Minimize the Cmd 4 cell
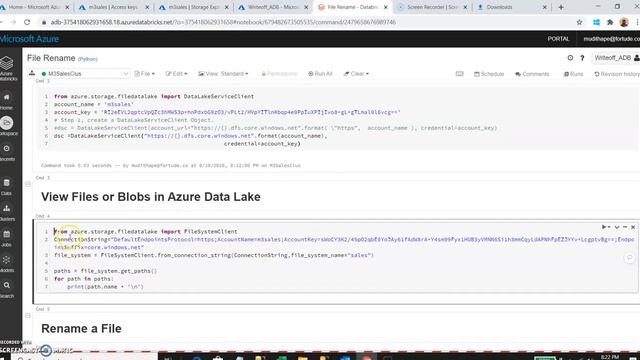Screen dimensions: 640x360 pyautogui.click(x=625, y=227)
